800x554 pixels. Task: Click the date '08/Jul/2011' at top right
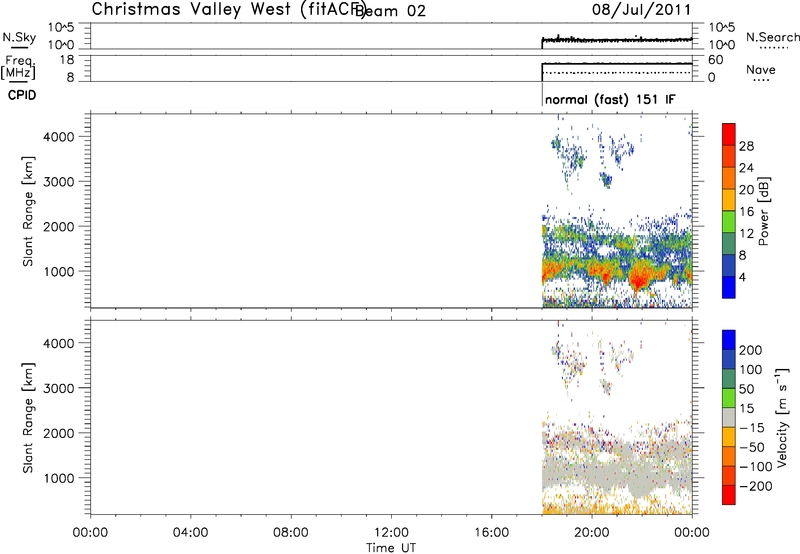point(641,10)
